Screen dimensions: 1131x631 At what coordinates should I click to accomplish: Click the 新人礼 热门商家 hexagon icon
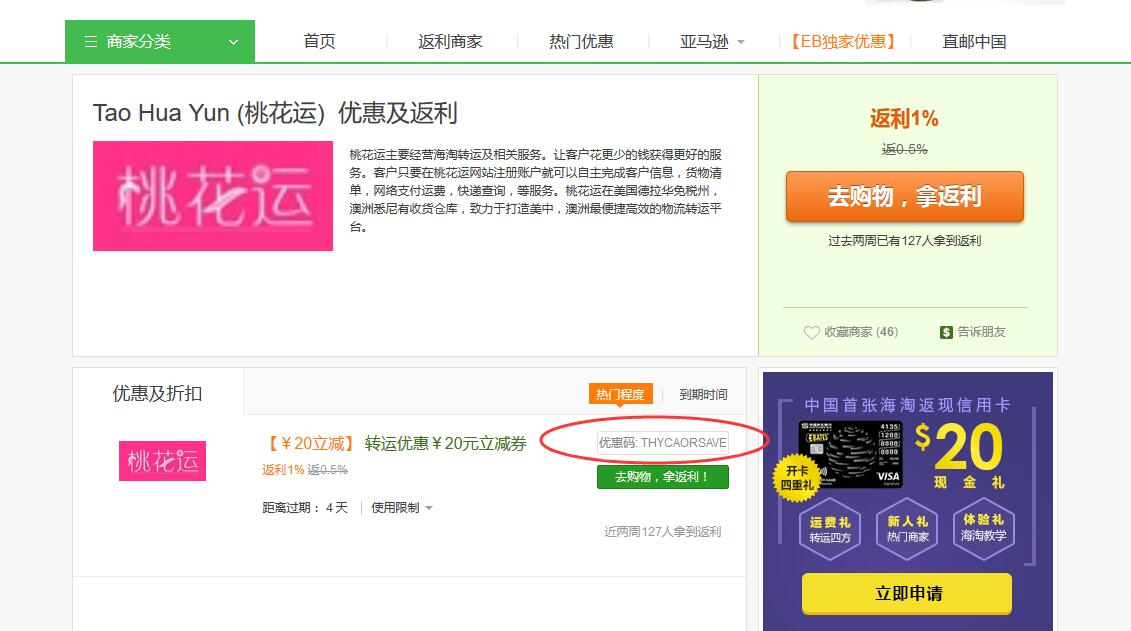click(907, 529)
